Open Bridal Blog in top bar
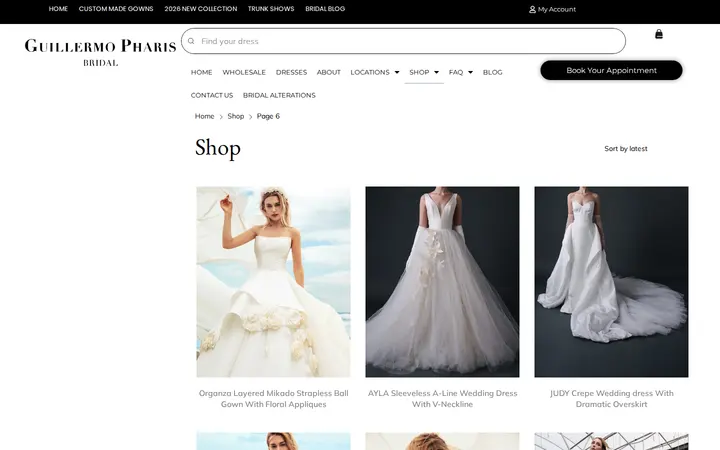The width and height of the screenshot is (720, 450). coord(325,9)
